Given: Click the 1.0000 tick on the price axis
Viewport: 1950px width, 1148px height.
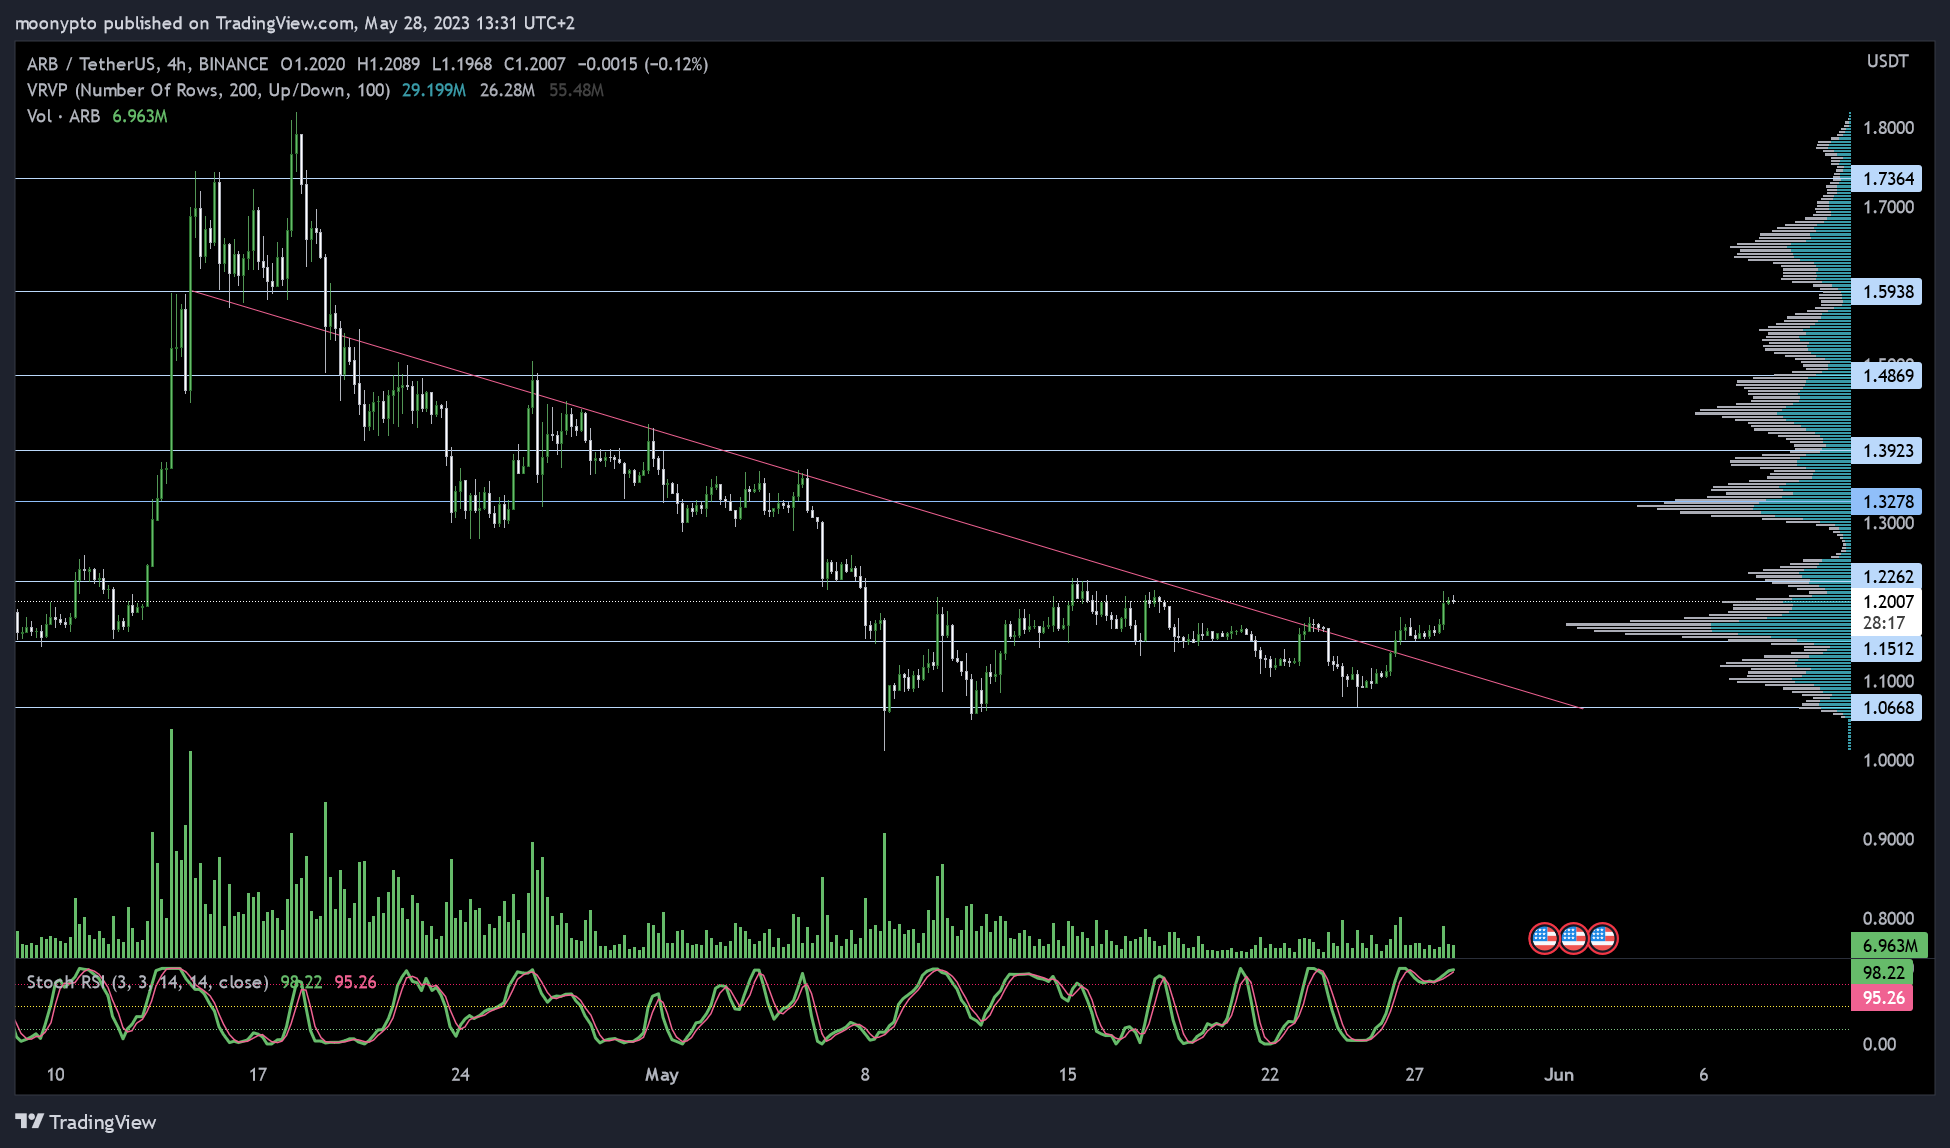Looking at the screenshot, I should [1888, 761].
